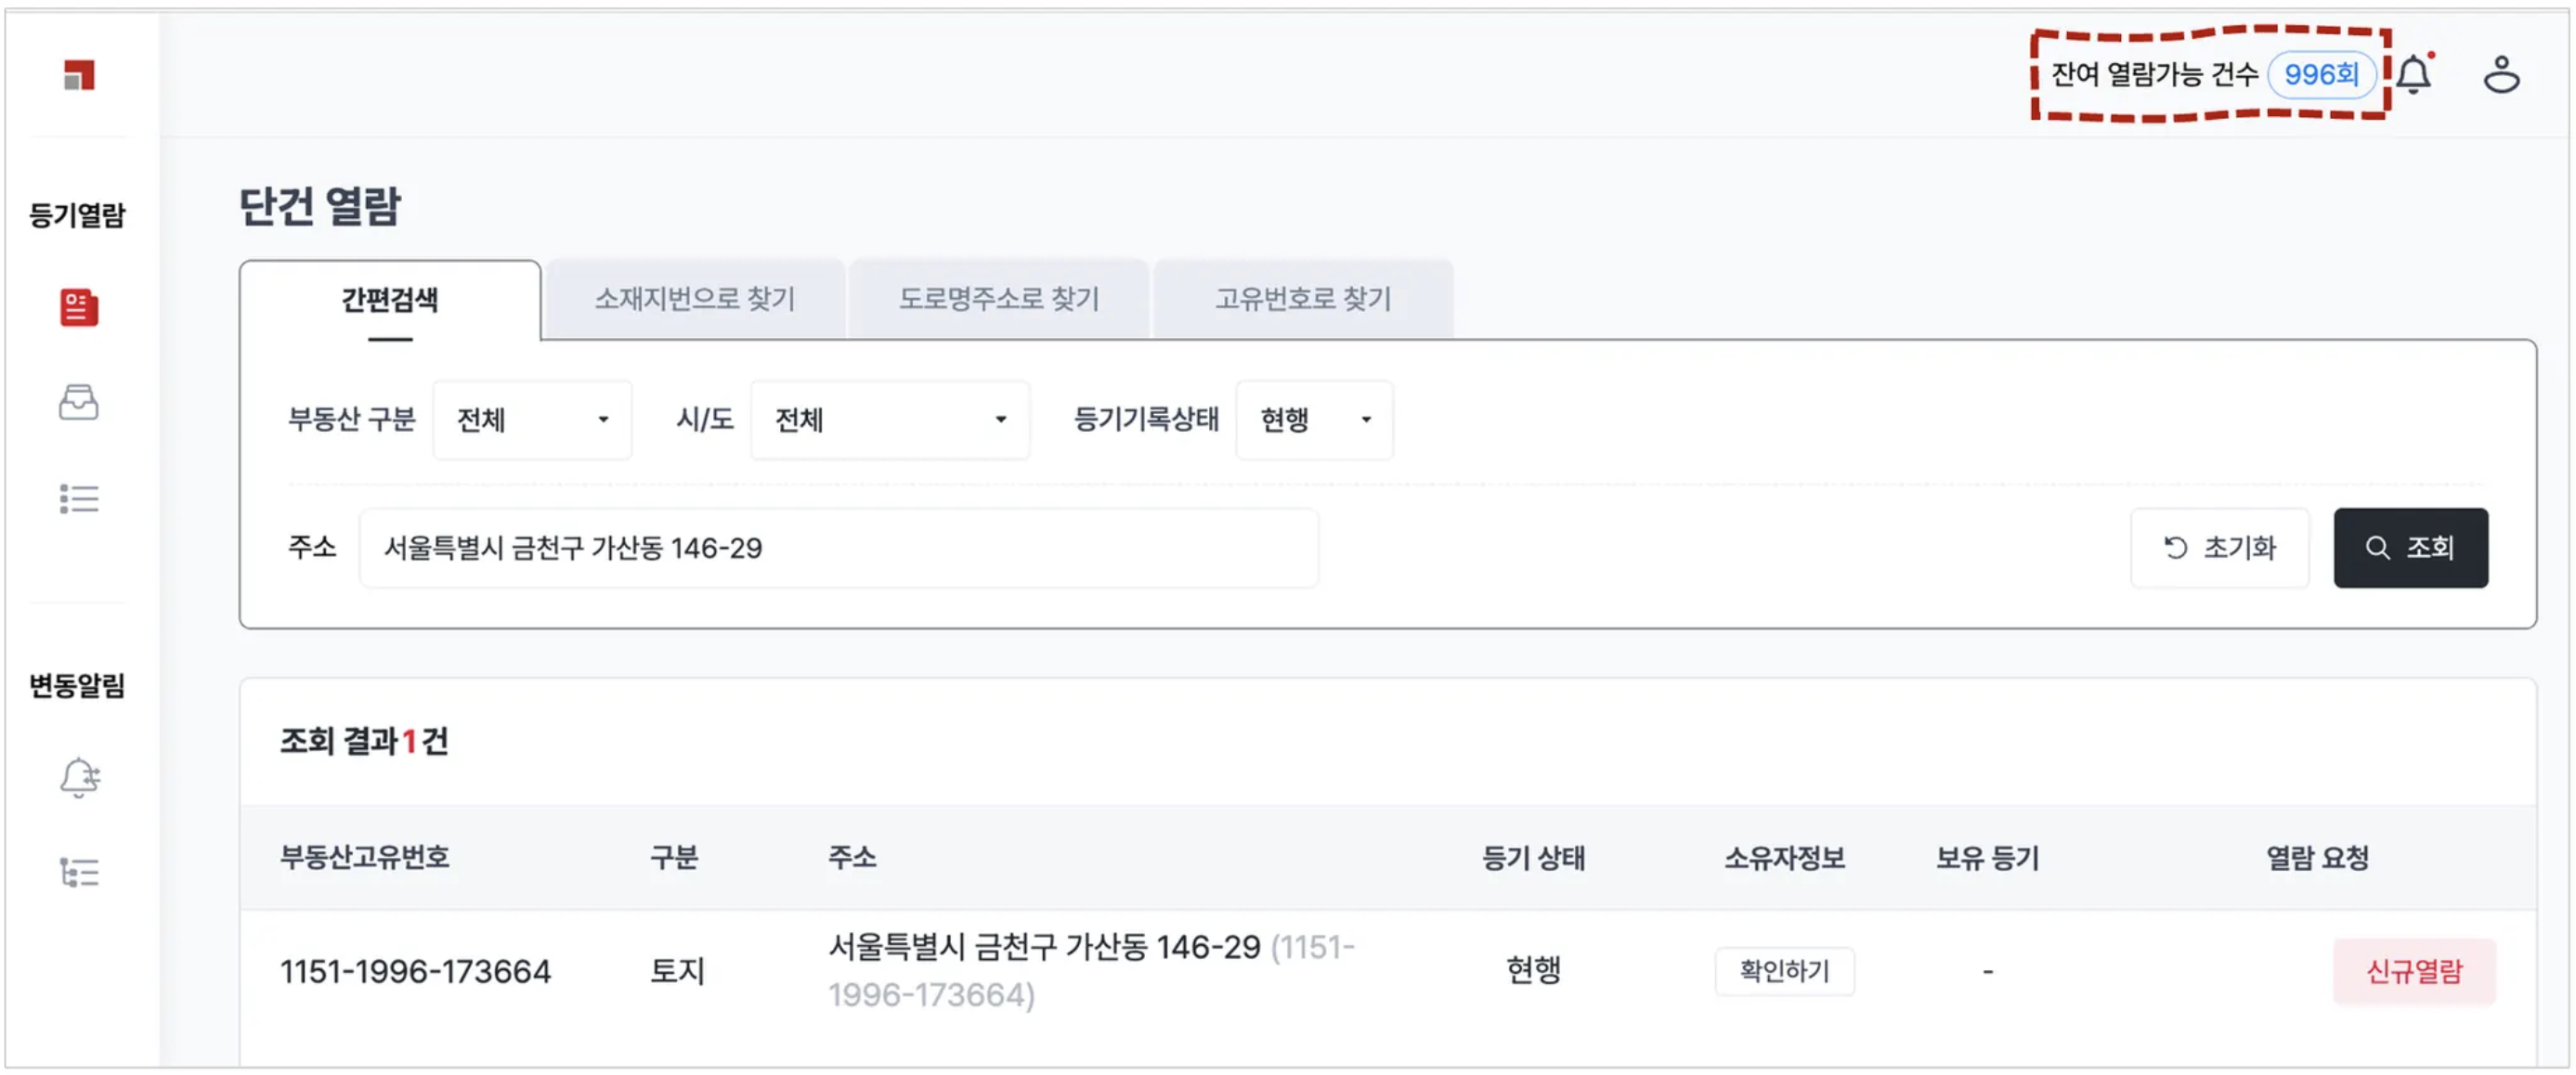The width and height of the screenshot is (2576, 1075).
Task: Expand the 등기기록상태 dropdown
Action: (1313, 420)
